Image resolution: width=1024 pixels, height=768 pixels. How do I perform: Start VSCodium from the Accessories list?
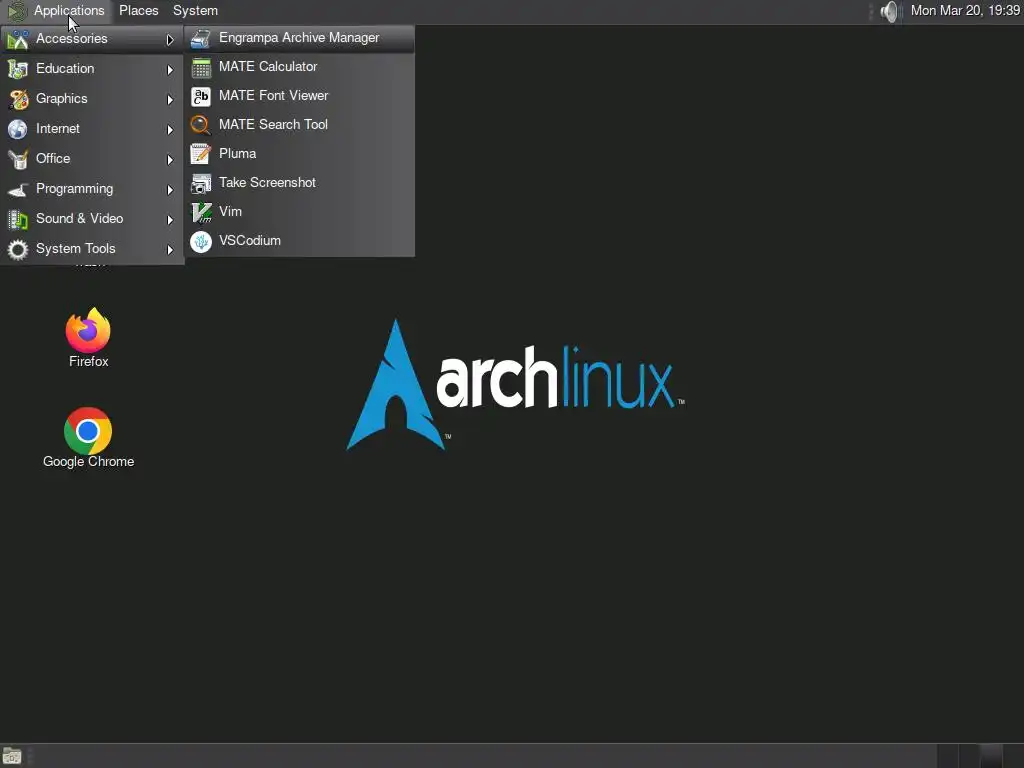click(x=300, y=240)
